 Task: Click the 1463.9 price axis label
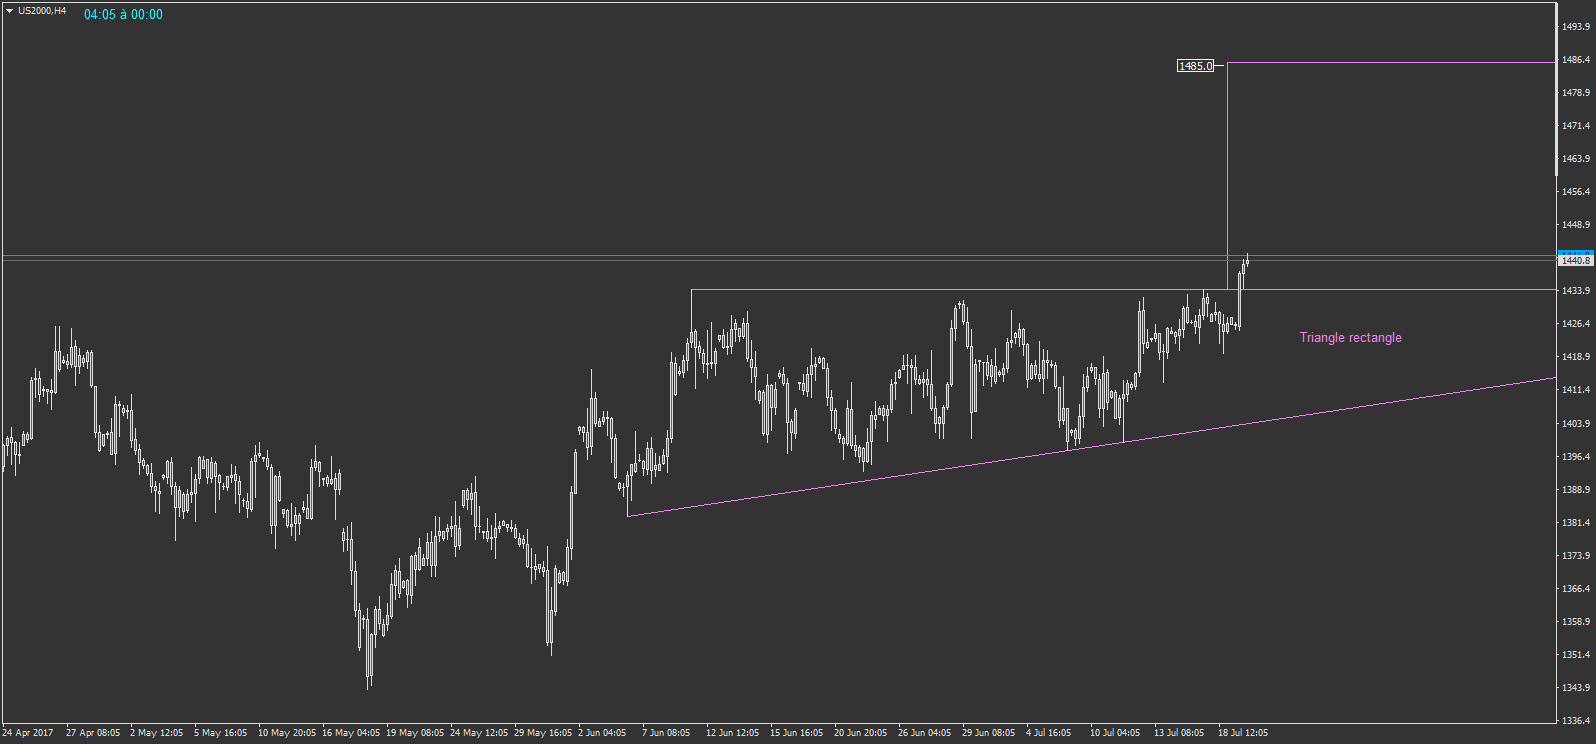(x=1576, y=159)
